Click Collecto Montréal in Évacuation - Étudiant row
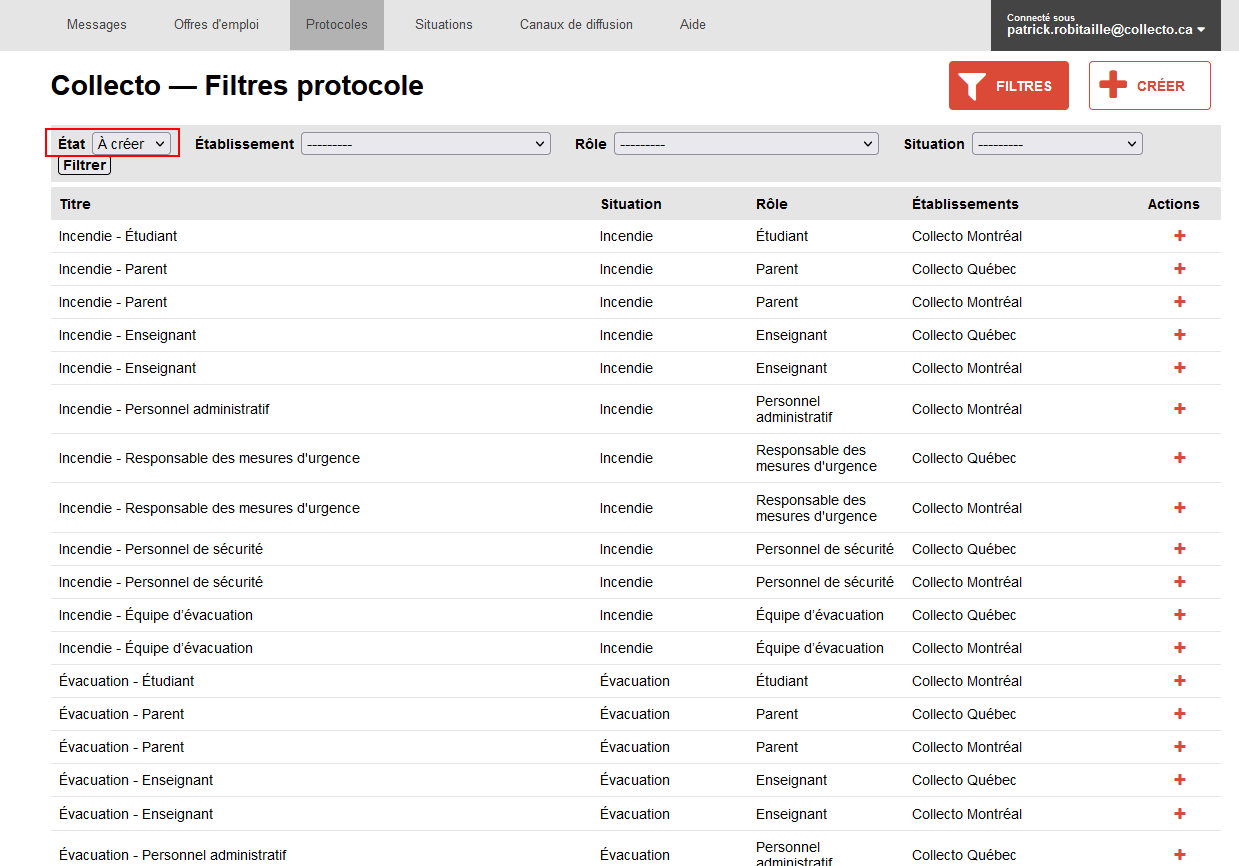The height and width of the screenshot is (866, 1239). click(967, 681)
